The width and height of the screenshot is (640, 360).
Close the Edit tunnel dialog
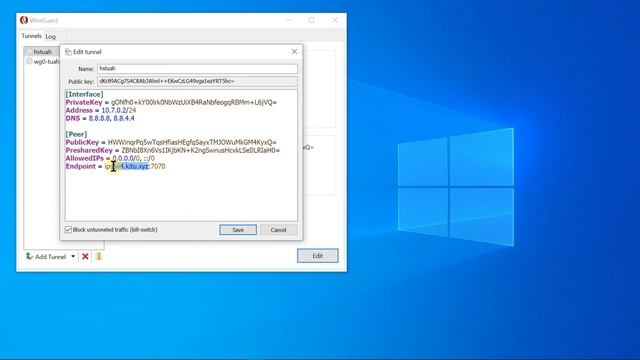point(294,51)
